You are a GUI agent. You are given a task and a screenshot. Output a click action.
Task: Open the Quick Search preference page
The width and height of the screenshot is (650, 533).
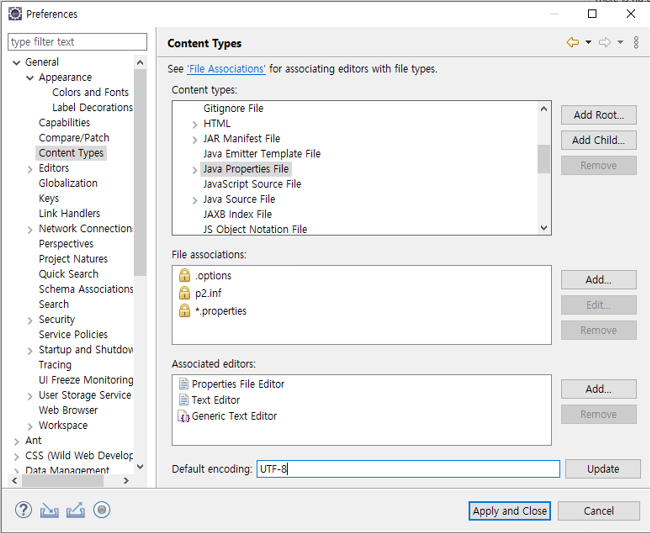68,274
